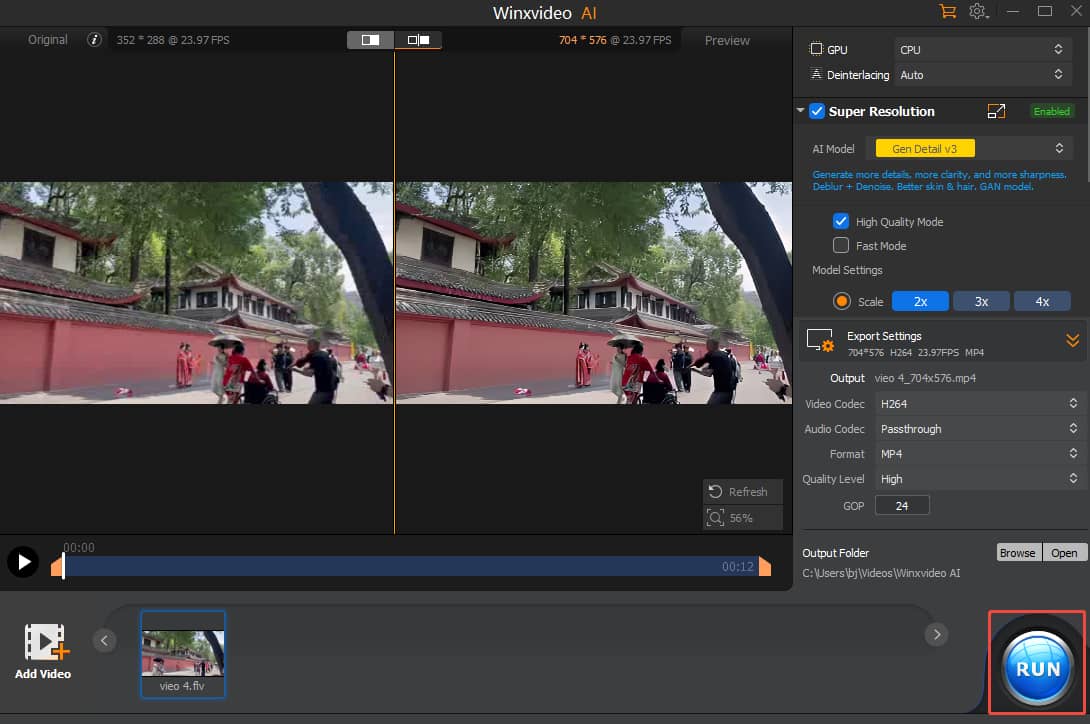Click Browse to change output folder
The image size is (1090, 724).
[x=1017, y=552]
